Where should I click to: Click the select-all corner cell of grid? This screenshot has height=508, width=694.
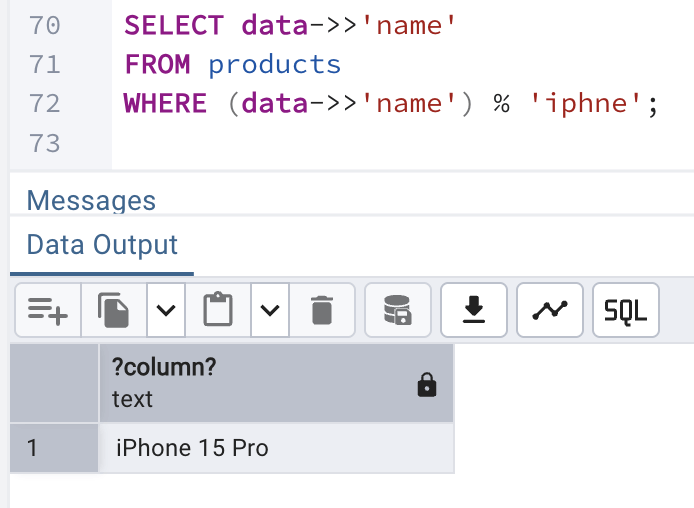tap(54, 383)
